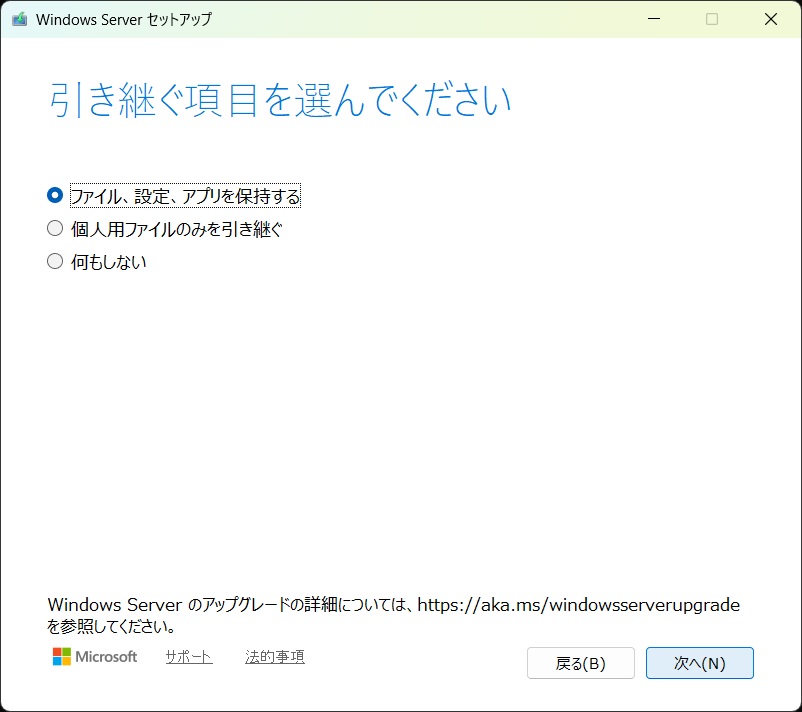Go back with the 戻る(B) button

[x=580, y=663]
